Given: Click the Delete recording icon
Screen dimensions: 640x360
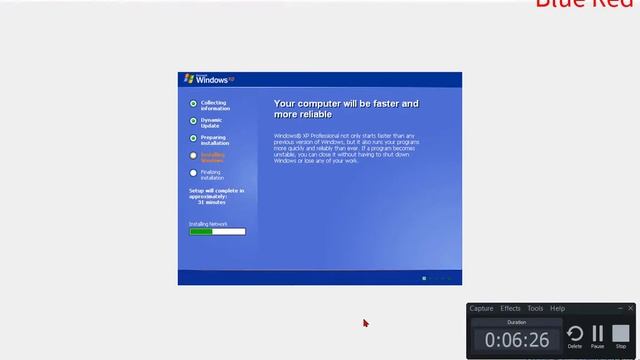Looking at the screenshot, I should 575,337.
